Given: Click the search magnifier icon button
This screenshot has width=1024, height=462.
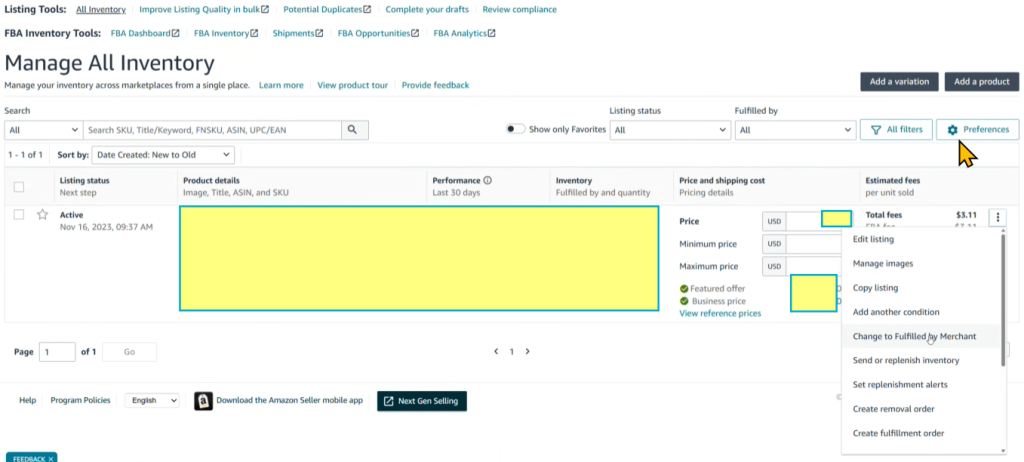Looking at the screenshot, I should point(355,130).
